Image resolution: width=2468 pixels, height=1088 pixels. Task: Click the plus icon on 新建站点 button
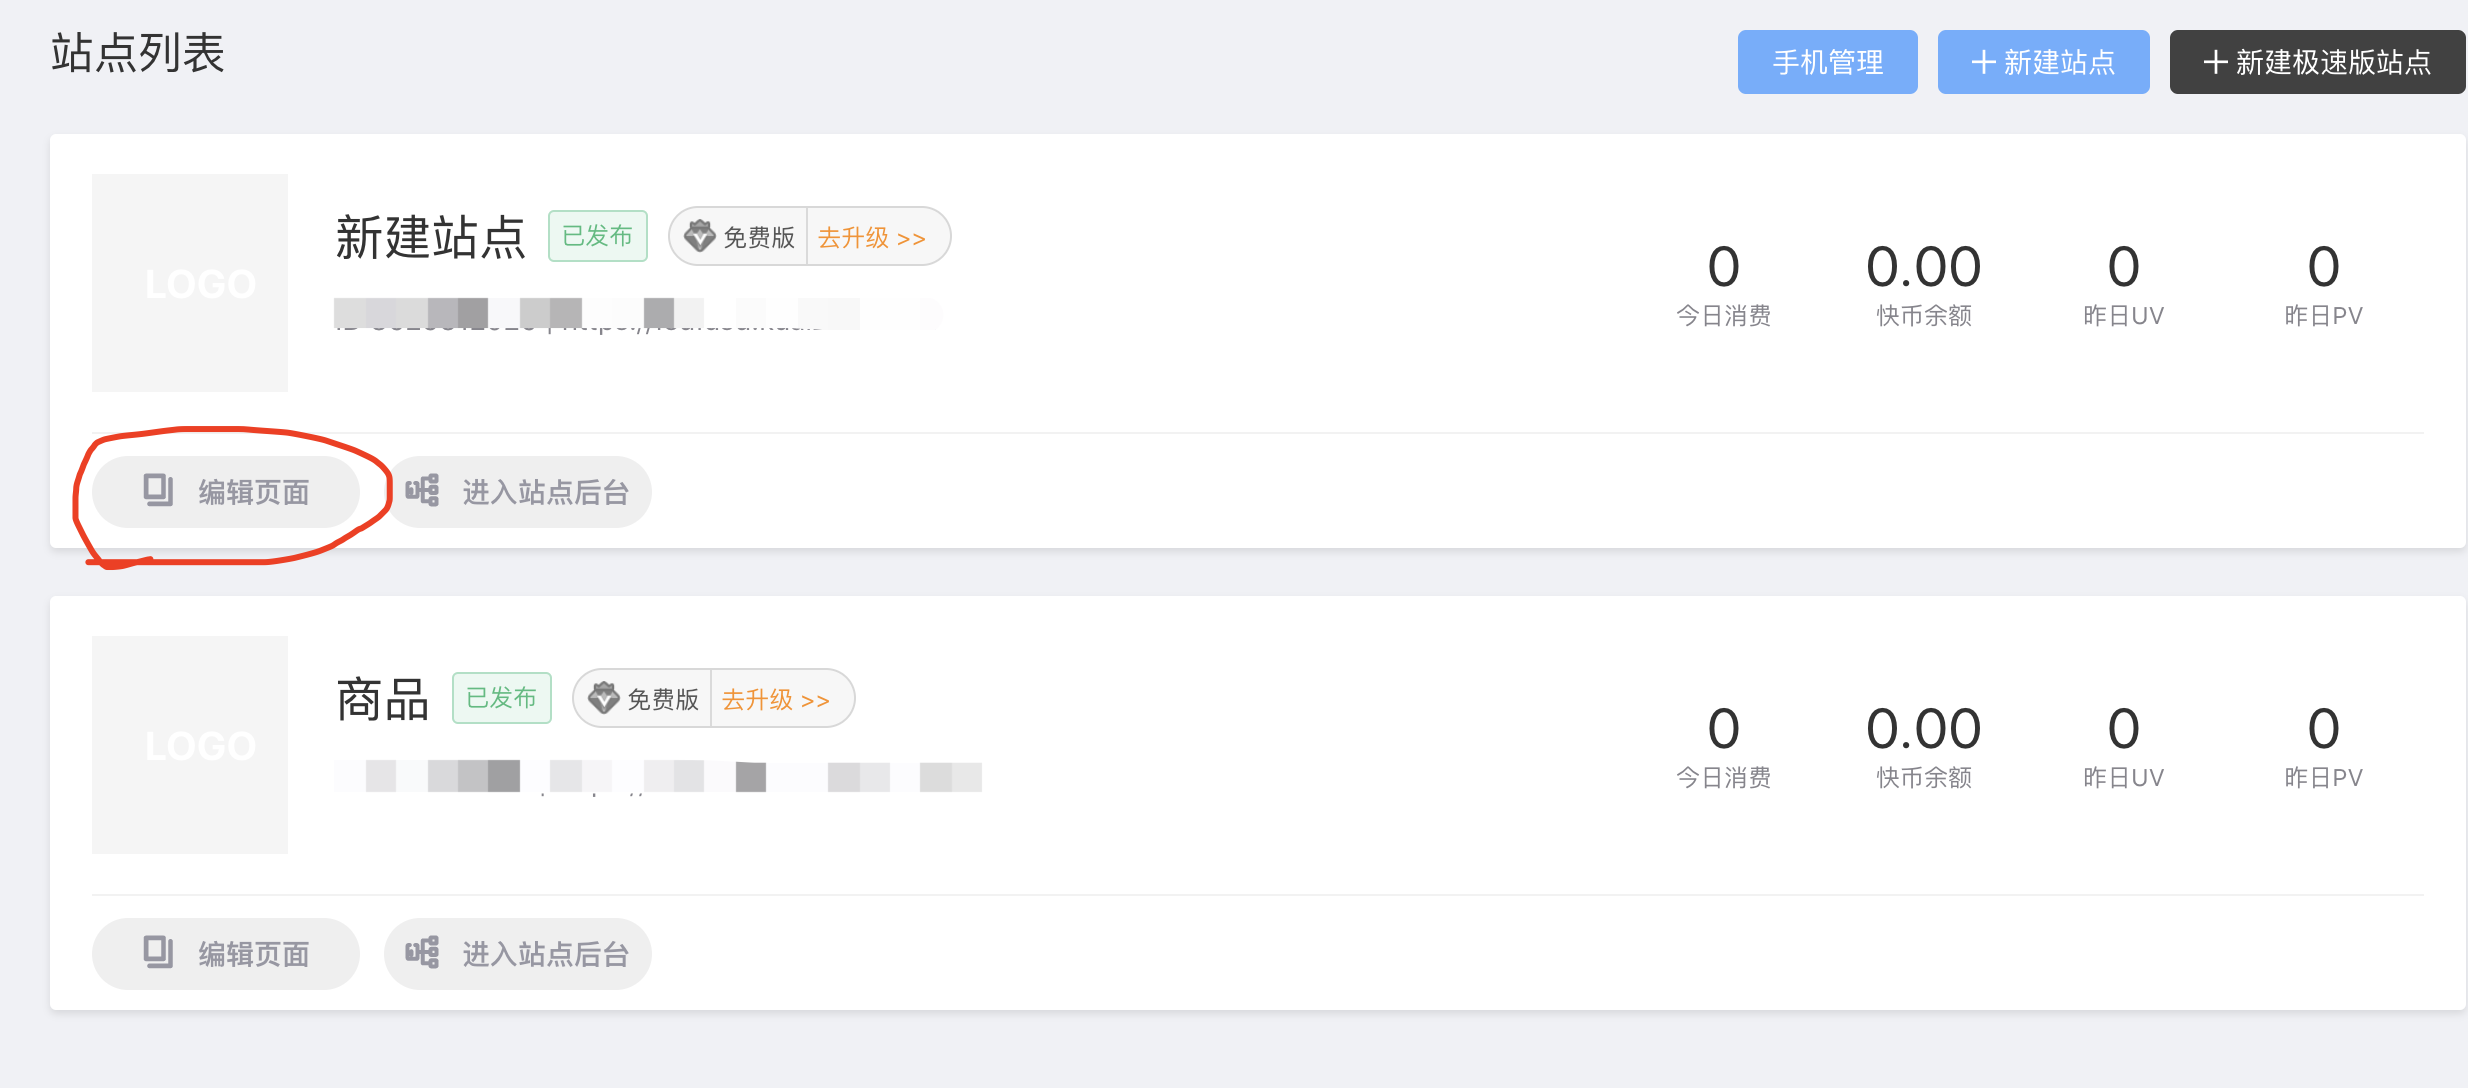click(x=1984, y=62)
